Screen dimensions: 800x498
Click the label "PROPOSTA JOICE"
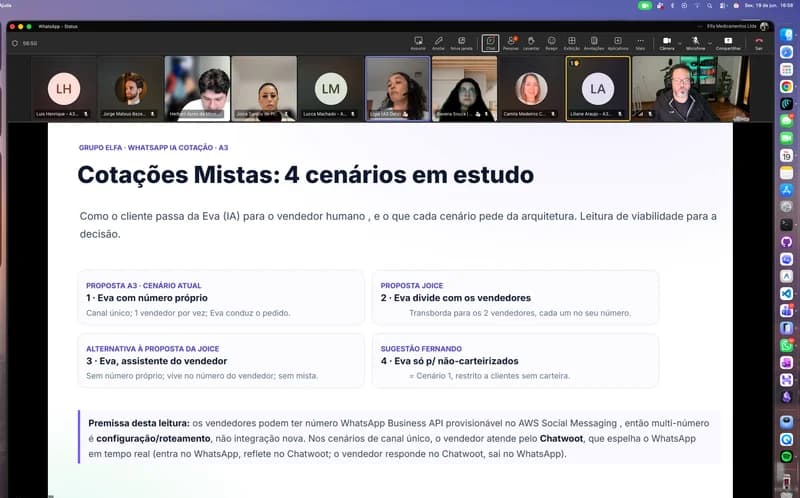(412, 285)
